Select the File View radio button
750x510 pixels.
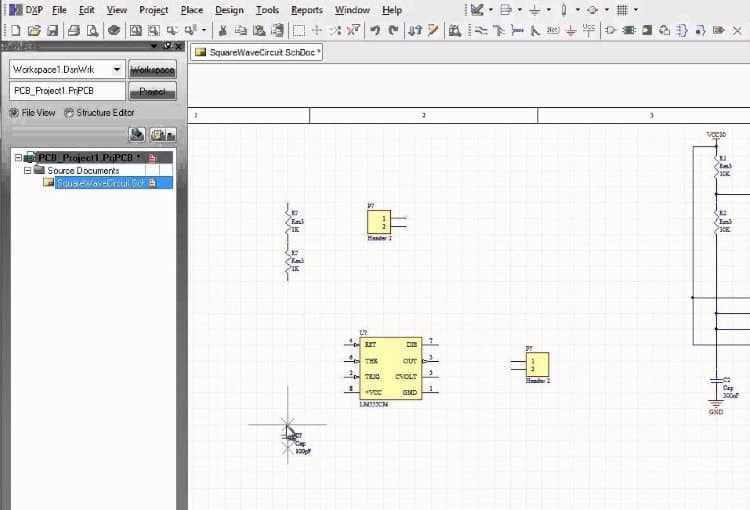pyautogui.click(x=14, y=113)
